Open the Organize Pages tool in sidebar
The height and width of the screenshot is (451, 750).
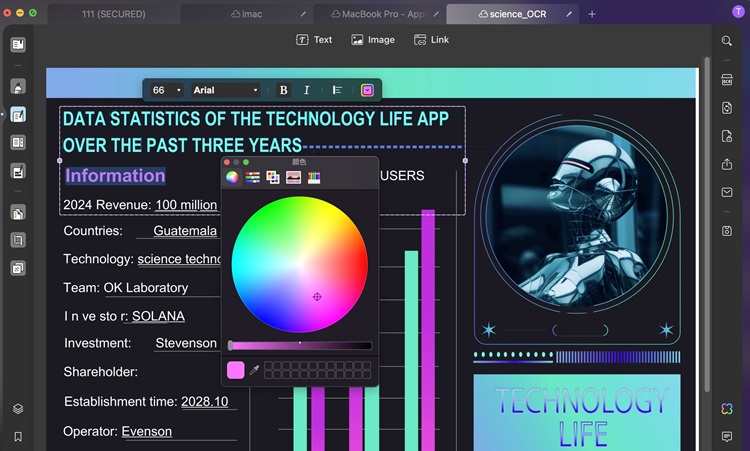click(x=18, y=143)
